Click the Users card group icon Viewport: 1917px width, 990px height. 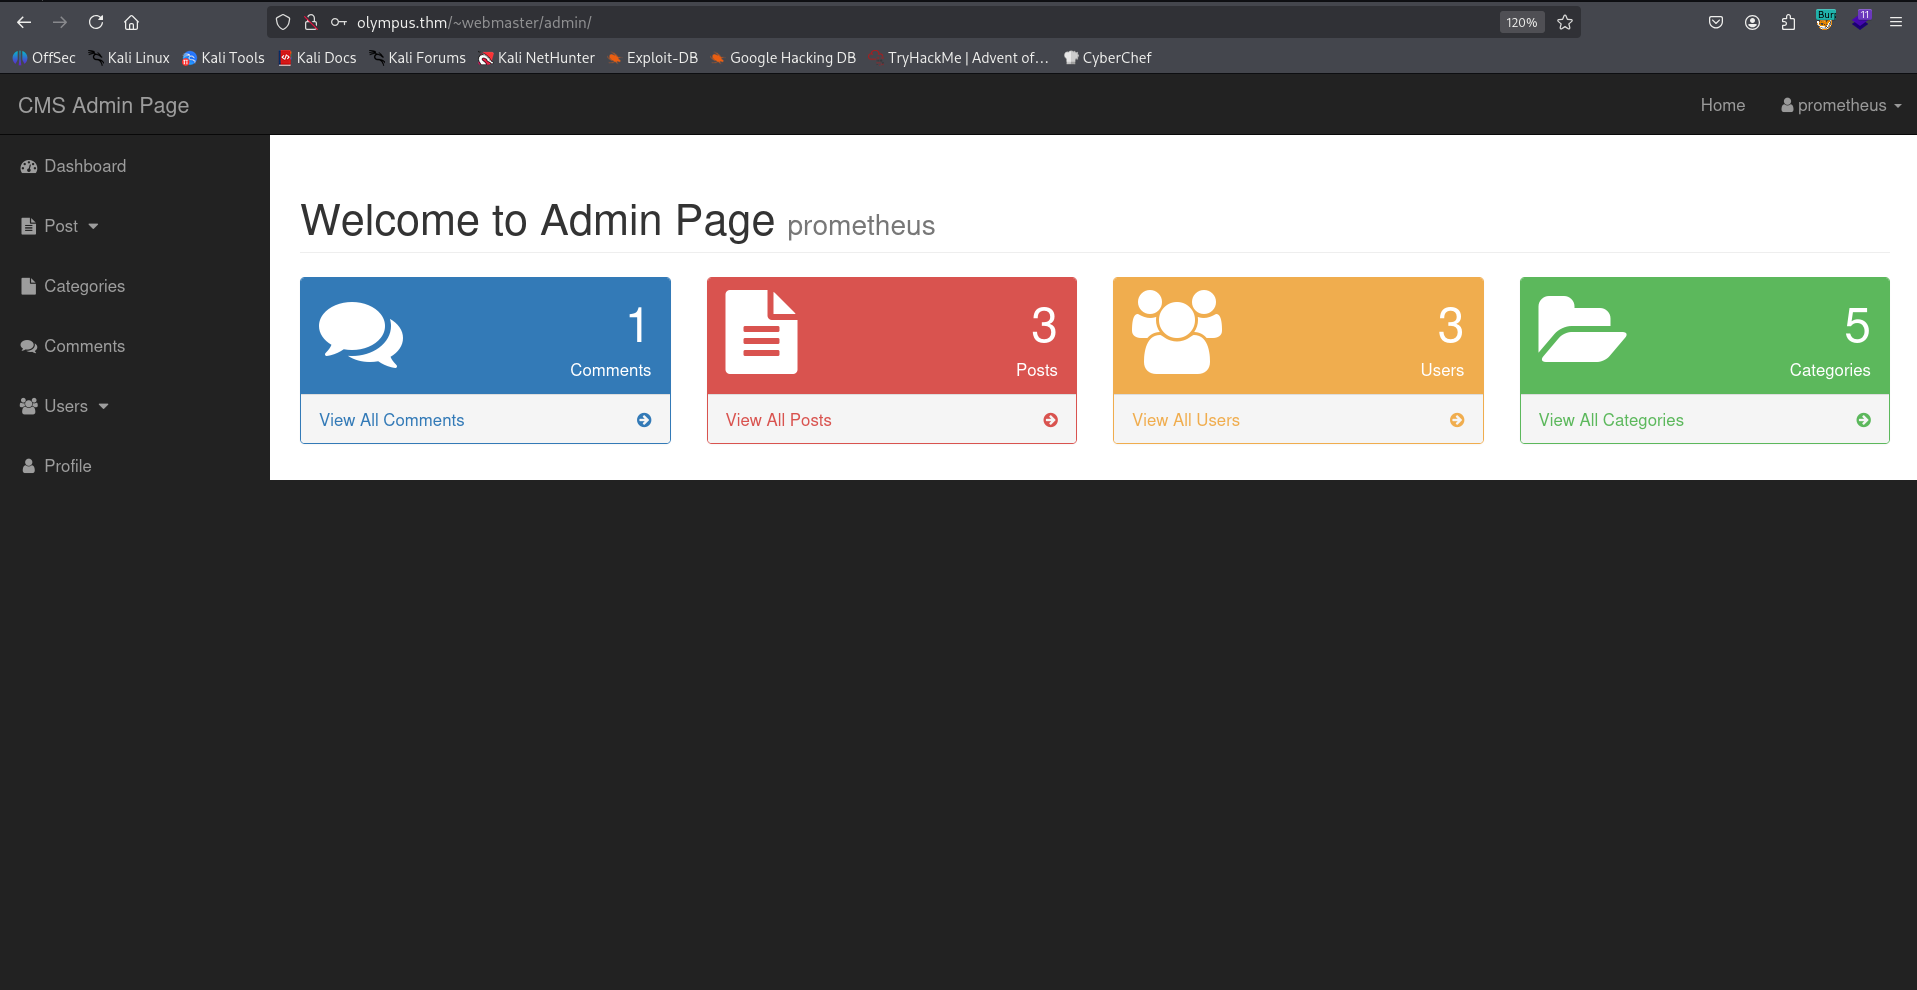coord(1176,334)
